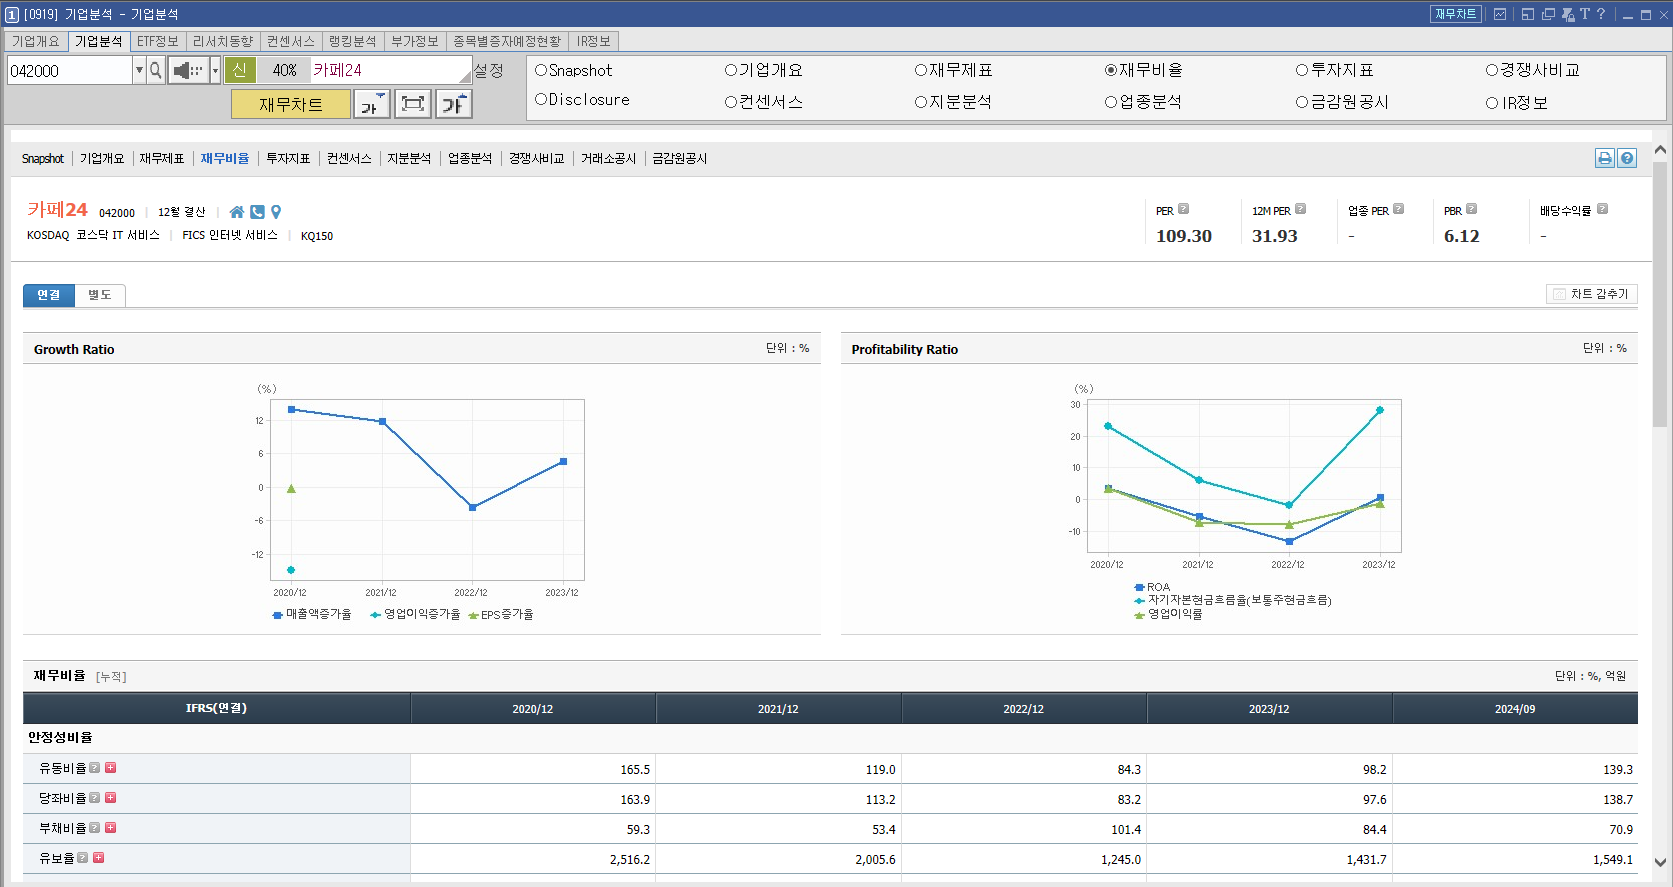Click the speaker announcement icon
The height and width of the screenshot is (887, 1673).
pyautogui.click(x=188, y=70)
